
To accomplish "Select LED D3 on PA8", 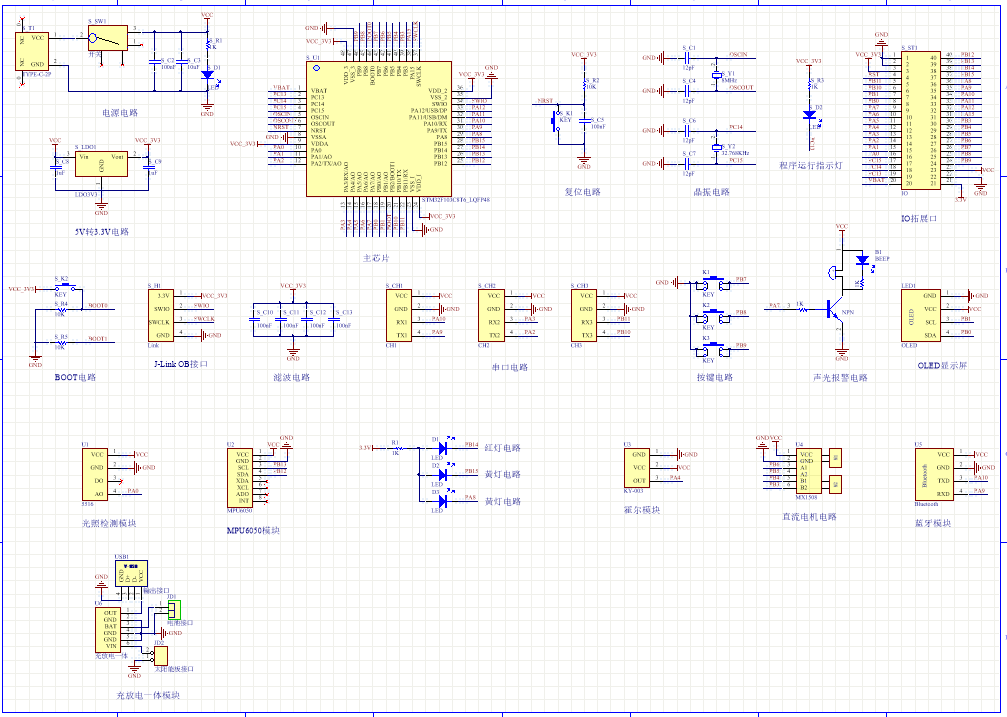I will pos(442,500).
